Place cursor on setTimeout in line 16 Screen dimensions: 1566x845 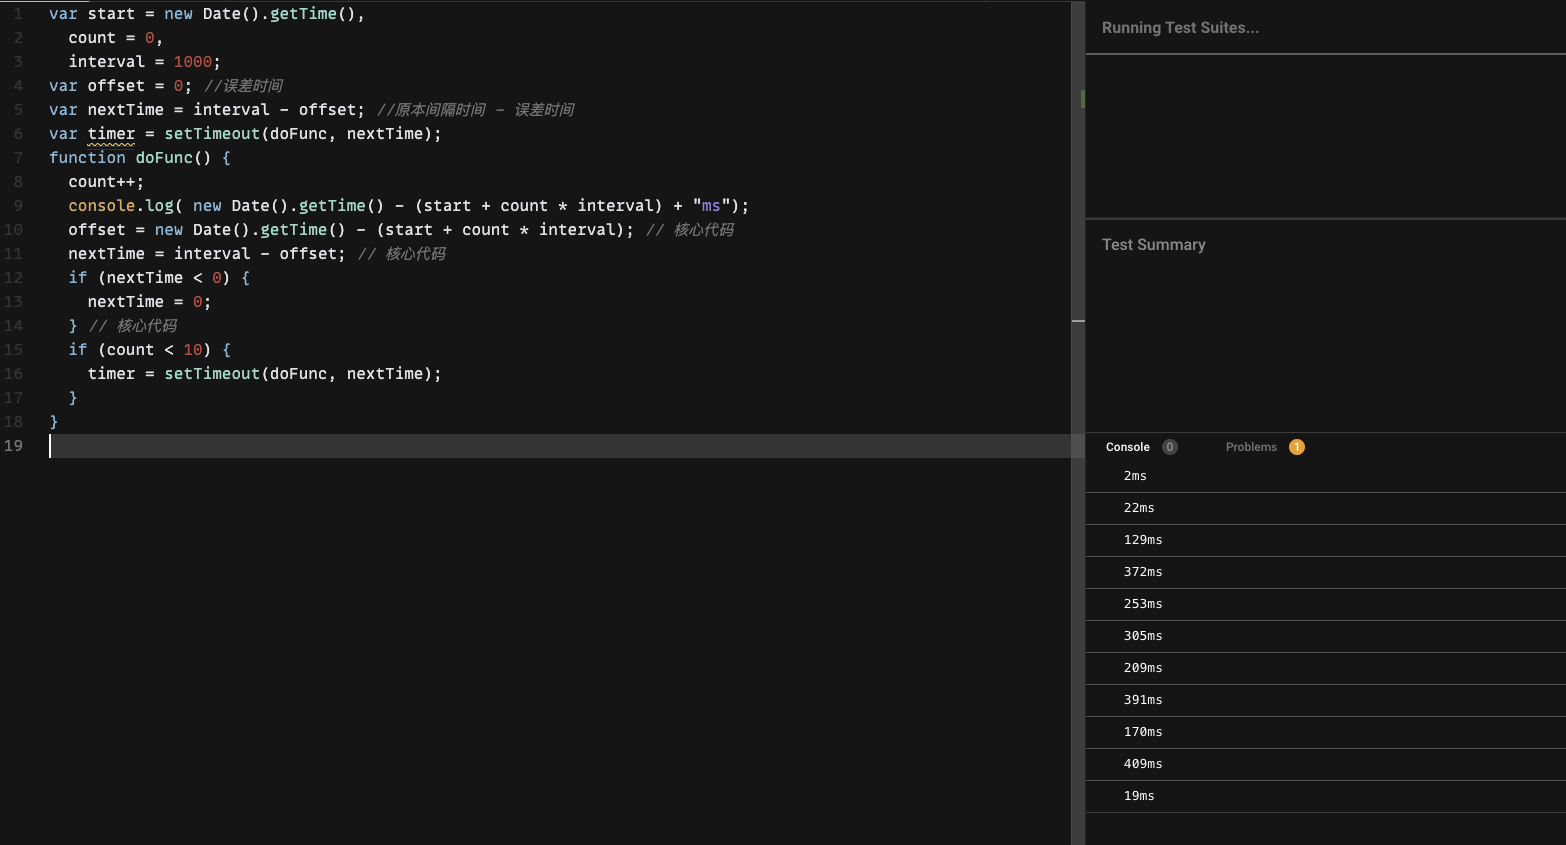click(x=212, y=374)
